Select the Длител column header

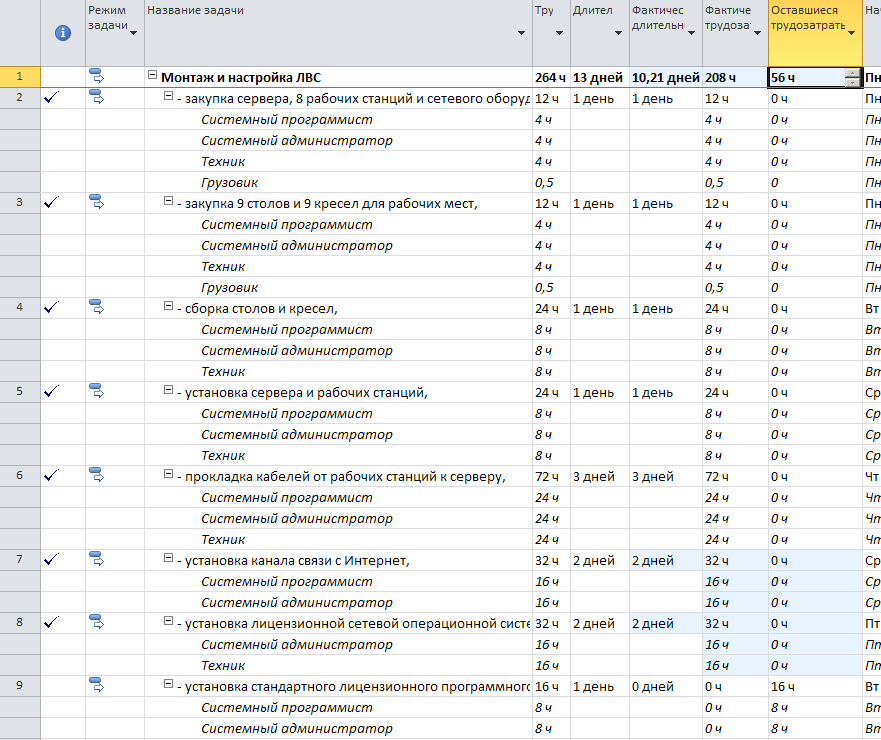point(600,33)
